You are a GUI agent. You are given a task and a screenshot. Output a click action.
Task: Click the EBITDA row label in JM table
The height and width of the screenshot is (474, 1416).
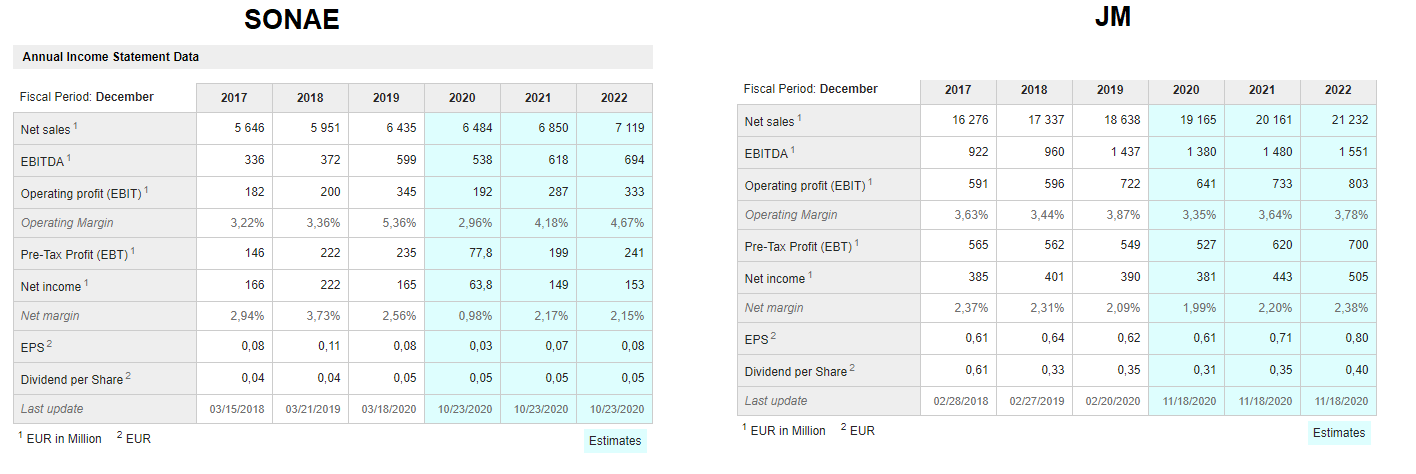tap(767, 153)
